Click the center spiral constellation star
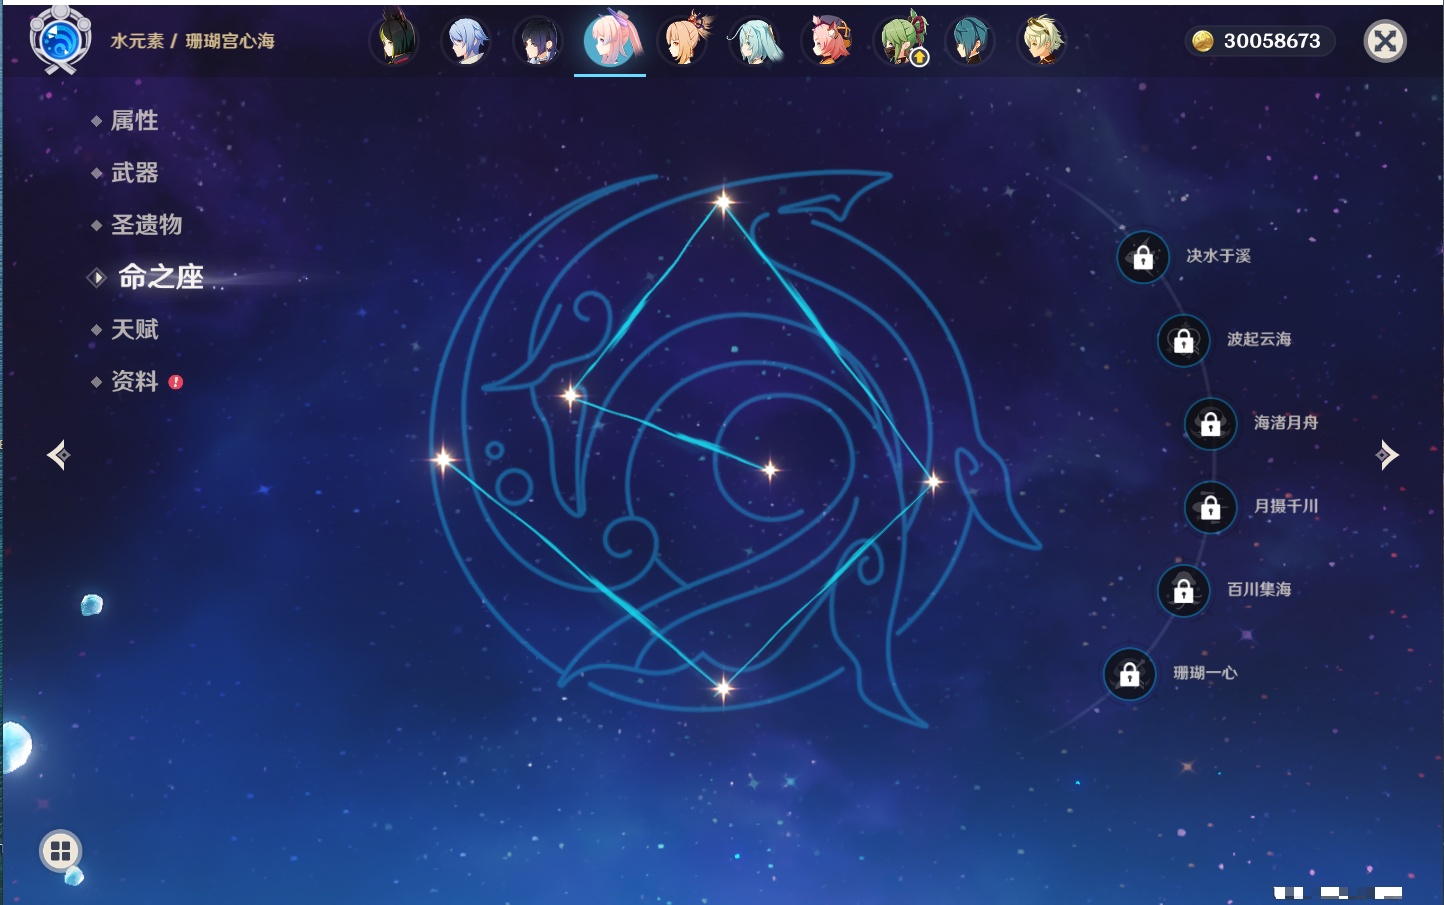The image size is (1444, 905). (770, 469)
